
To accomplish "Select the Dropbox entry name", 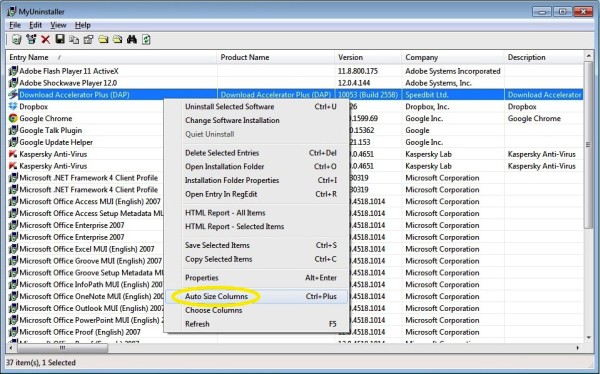I will point(34,106).
